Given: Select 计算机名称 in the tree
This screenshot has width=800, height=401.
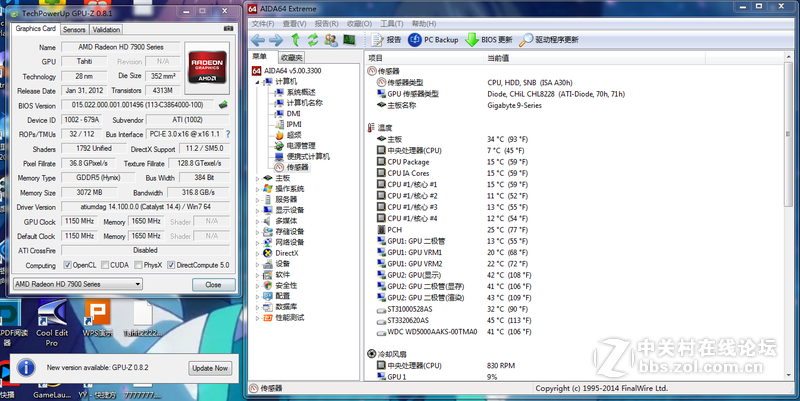Looking at the screenshot, I should coord(298,103).
